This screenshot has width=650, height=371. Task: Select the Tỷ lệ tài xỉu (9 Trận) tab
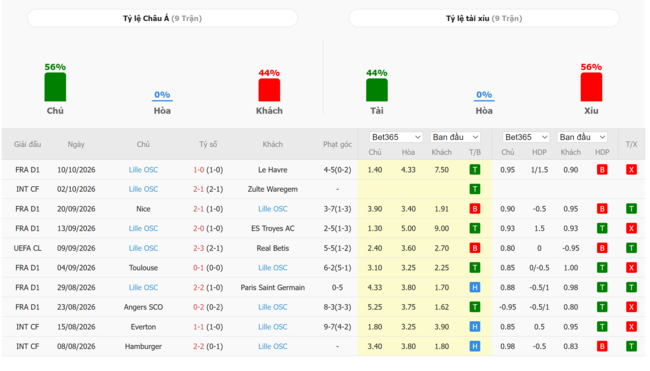click(484, 18)
